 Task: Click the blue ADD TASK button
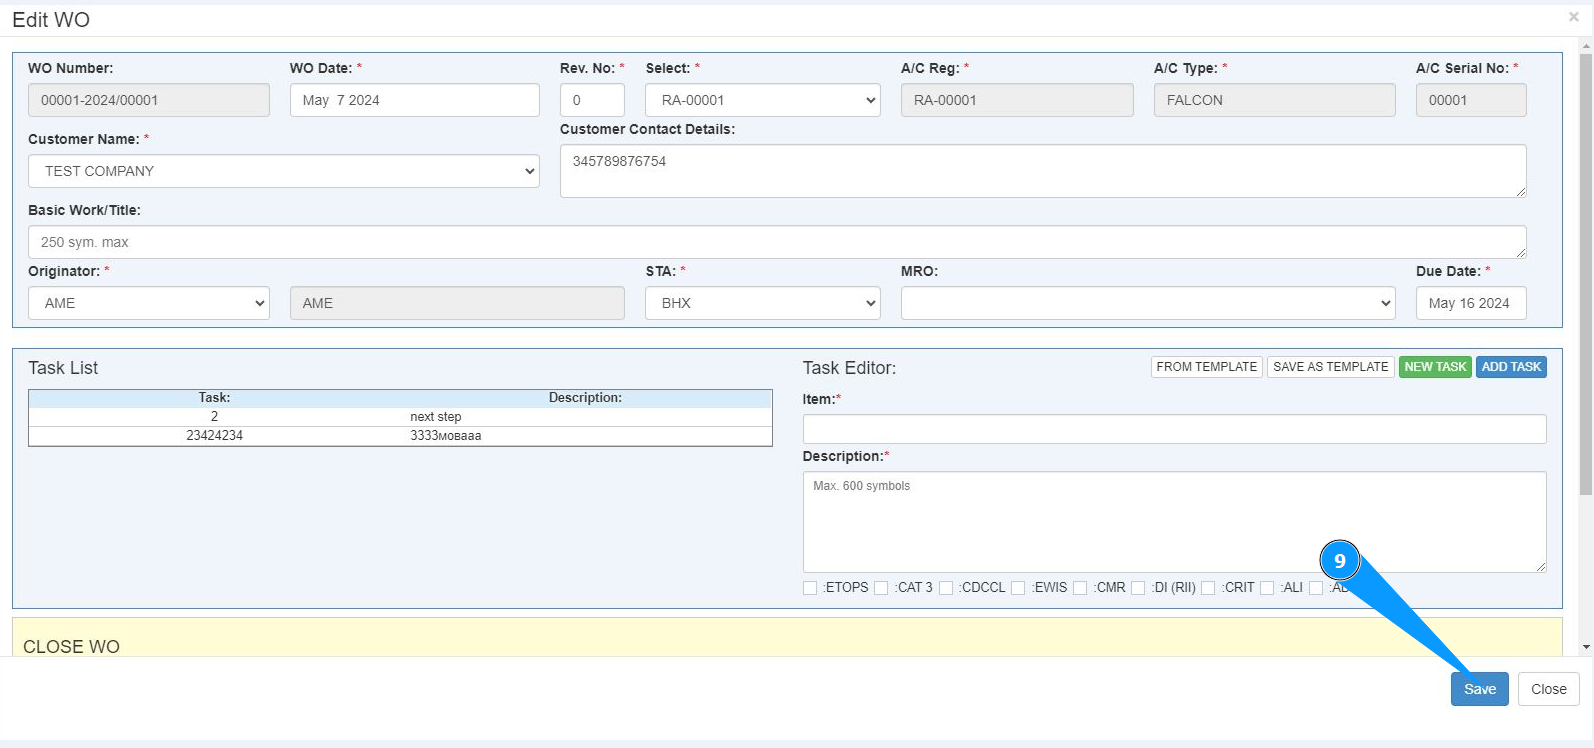1510,367
